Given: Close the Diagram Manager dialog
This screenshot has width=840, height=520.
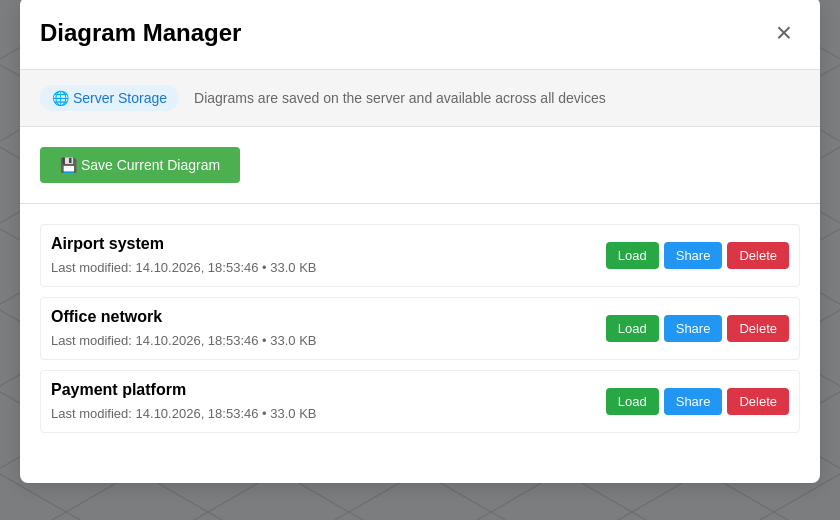Looking at the screenshot, I should [x=783, y=33].
